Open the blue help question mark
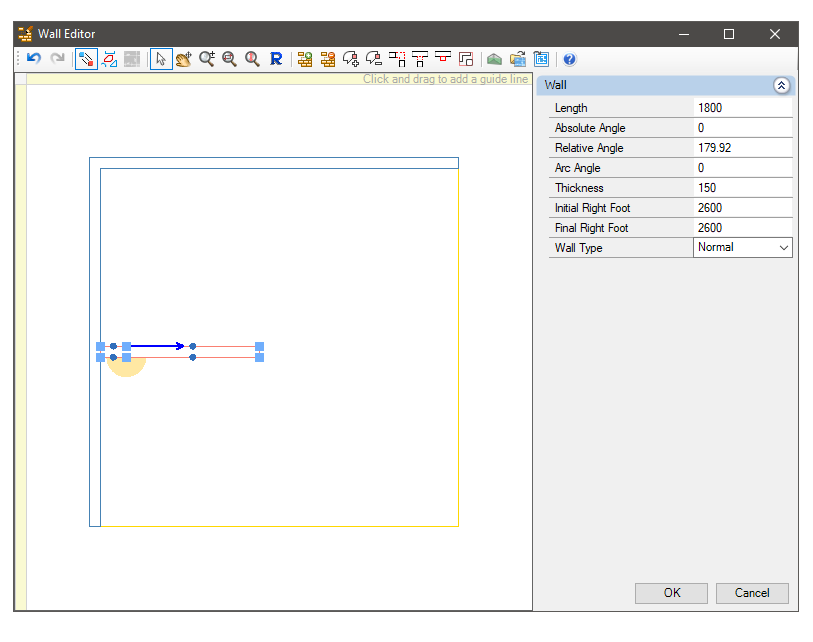 pyautogui.click(x=569, y=59)
